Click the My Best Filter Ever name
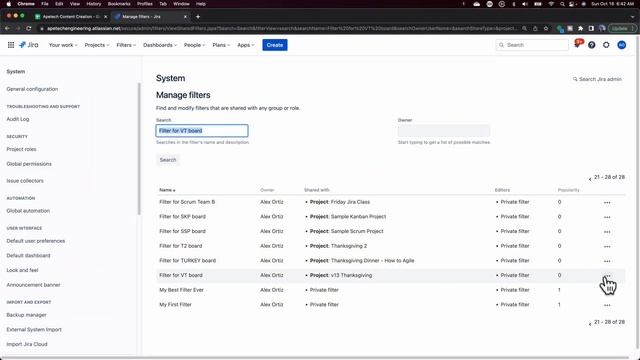The image size is (640, 360). pos(181,290)
